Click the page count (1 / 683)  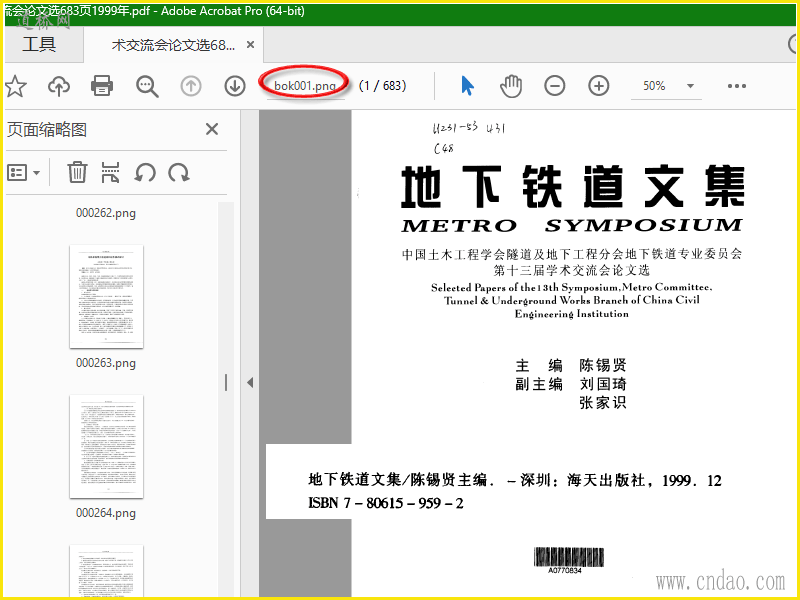click(x=383, y=86)
